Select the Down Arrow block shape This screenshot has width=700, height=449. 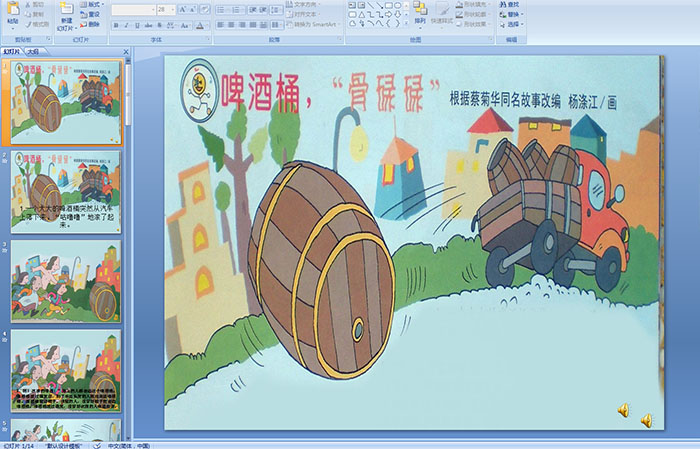click(x=398, y=14)
